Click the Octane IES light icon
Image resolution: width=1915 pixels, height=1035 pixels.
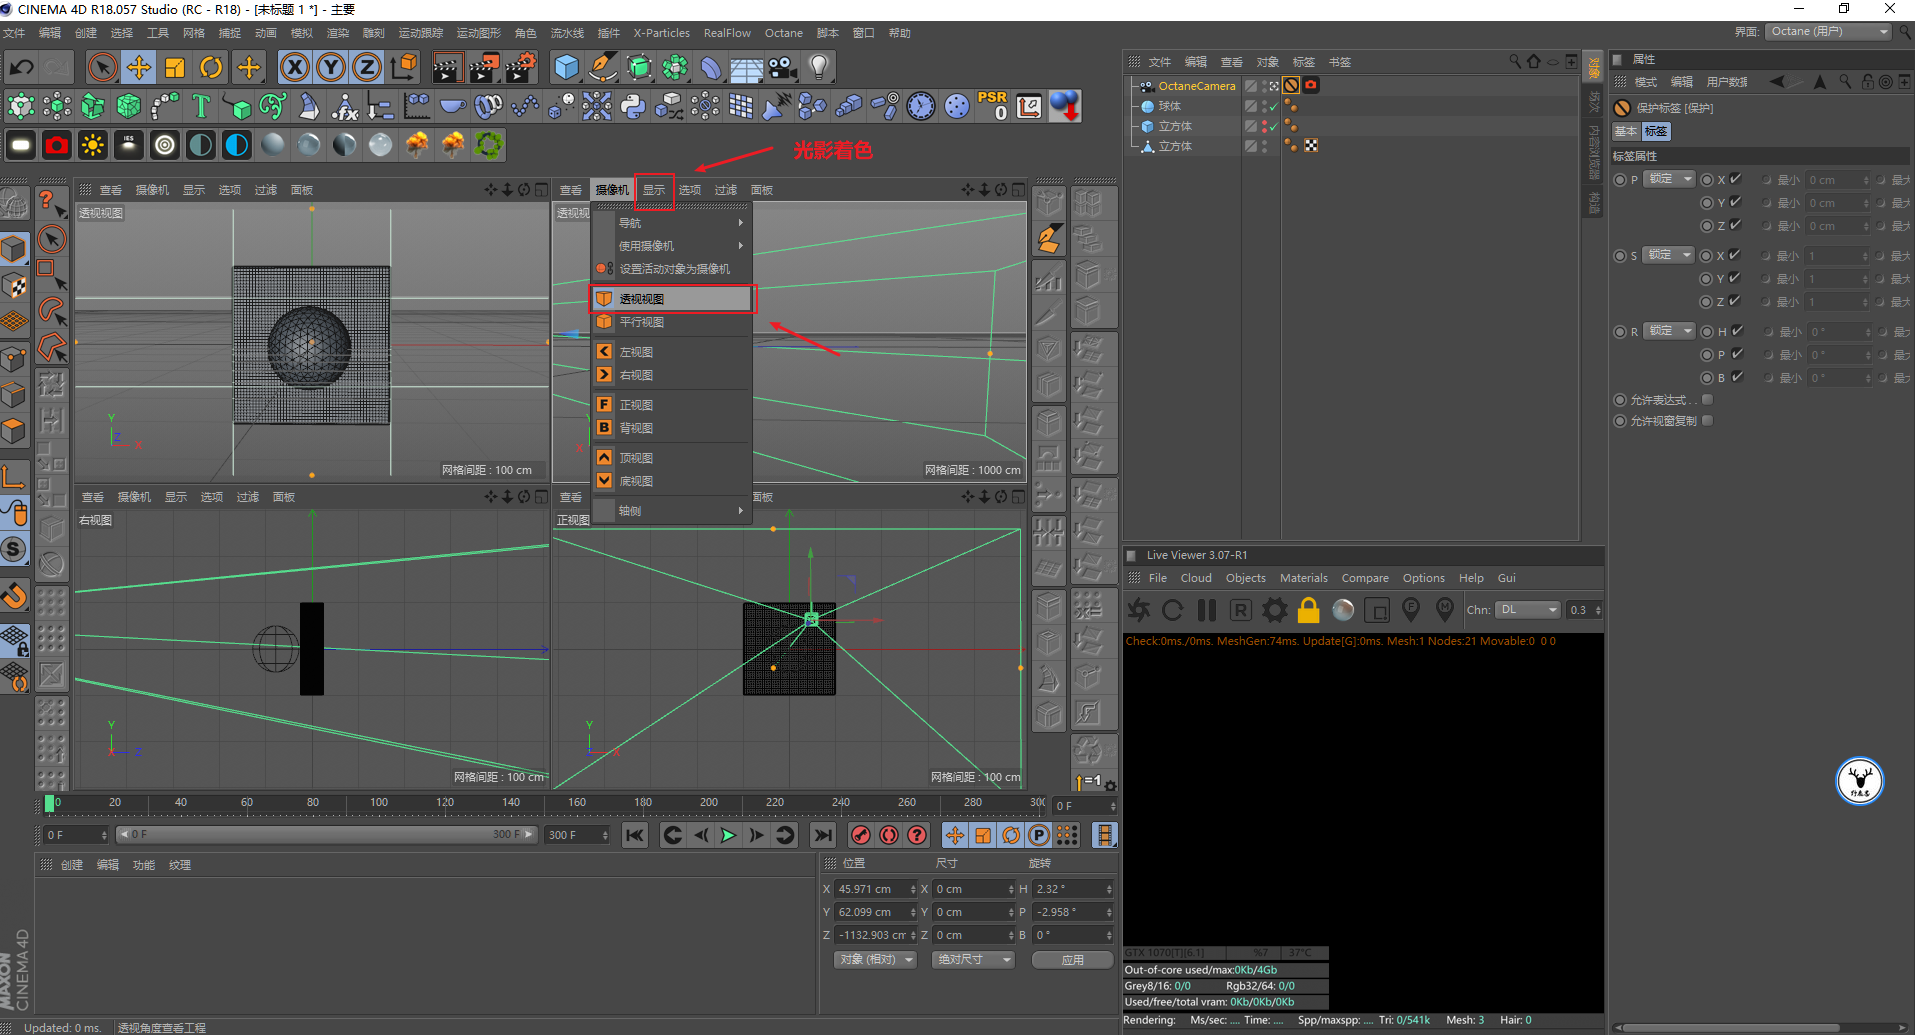pyautogui.click(x=129, y=145)
